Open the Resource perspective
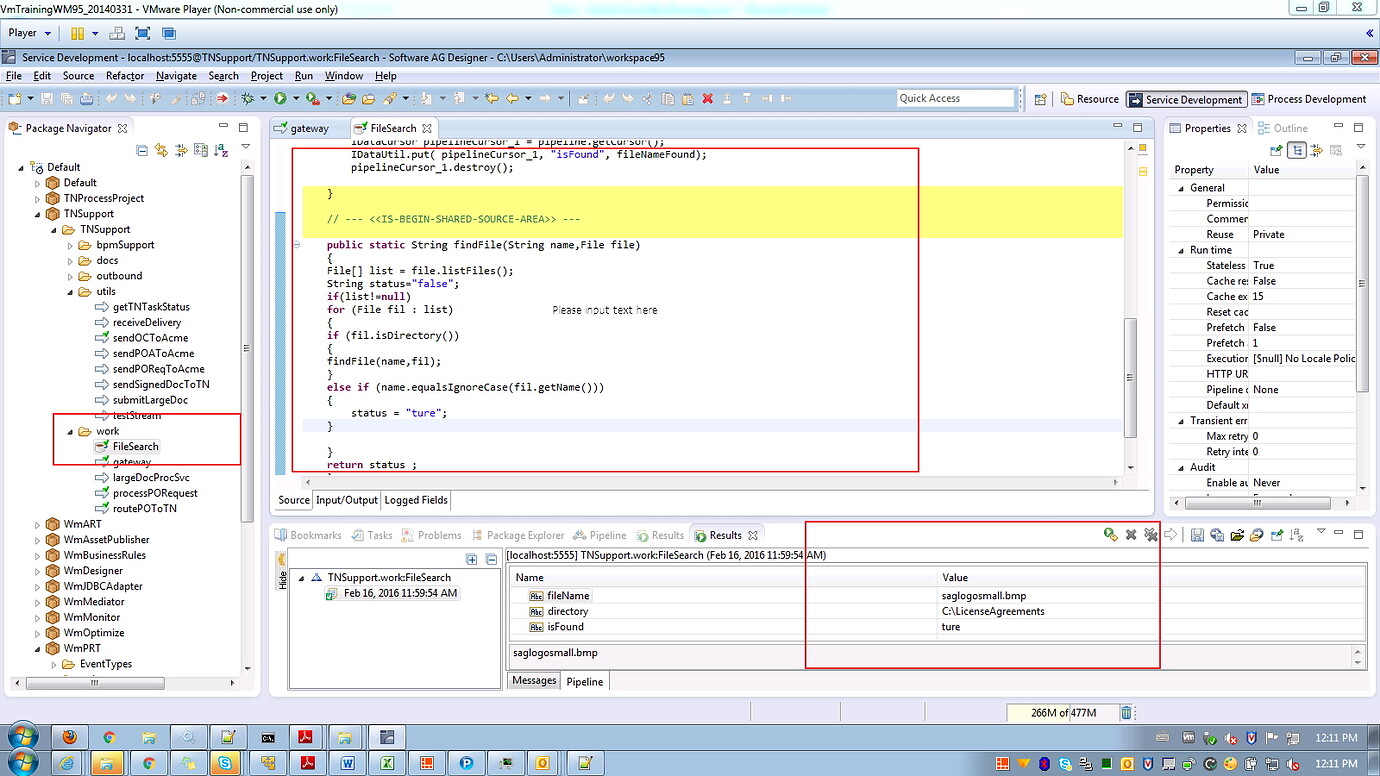 (x=1090, y=99)
